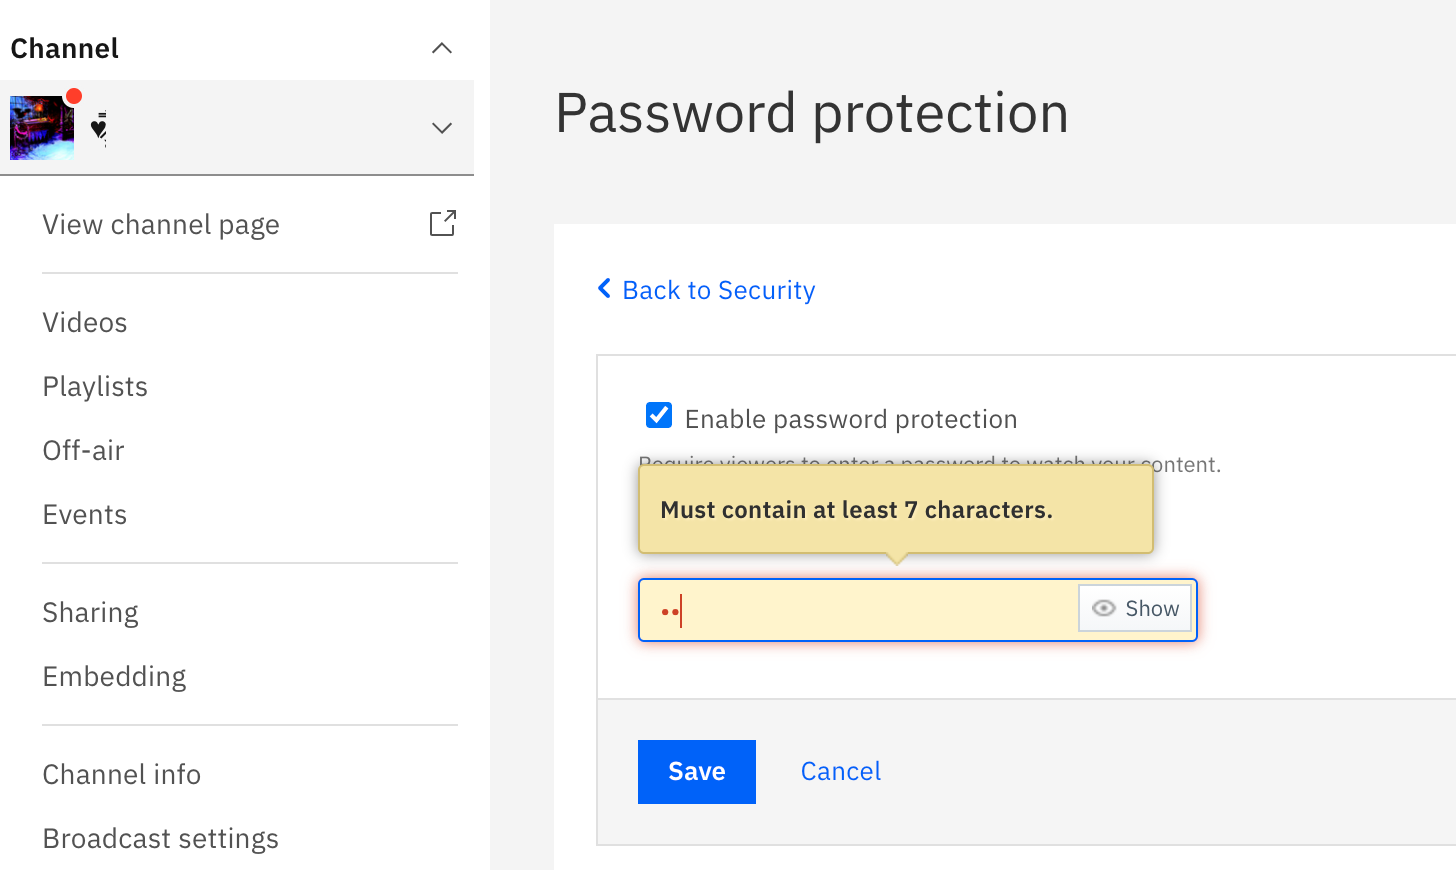Expand the channel selector dropdown arrow
This screenshot has height=870, width=1456.
tap(442, 128)
